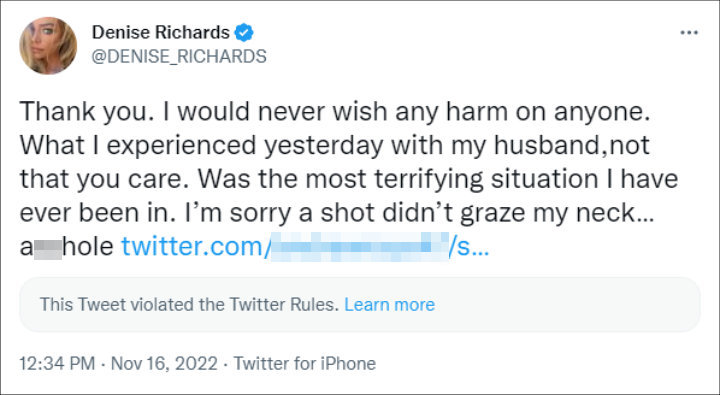The width and height of the screenshot is (720, 395).
Task: Click "This Tweet violated the Twitter Rules" text
Action: point(189,305)
